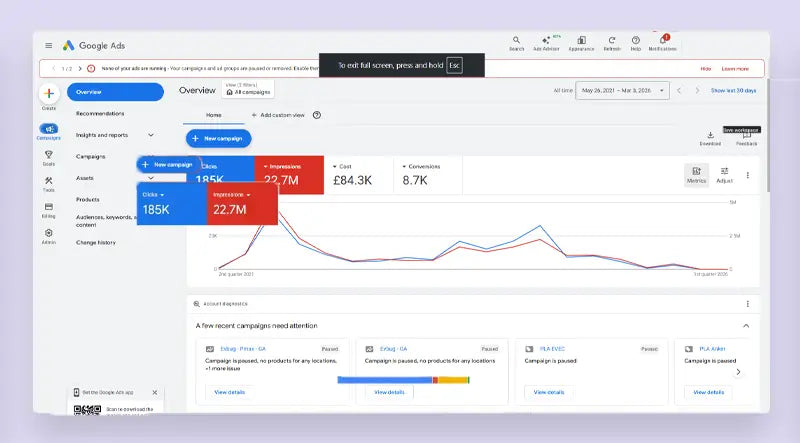
Task: Click the Account diagnostics magnifier icon
Action: tap(196, 304)
